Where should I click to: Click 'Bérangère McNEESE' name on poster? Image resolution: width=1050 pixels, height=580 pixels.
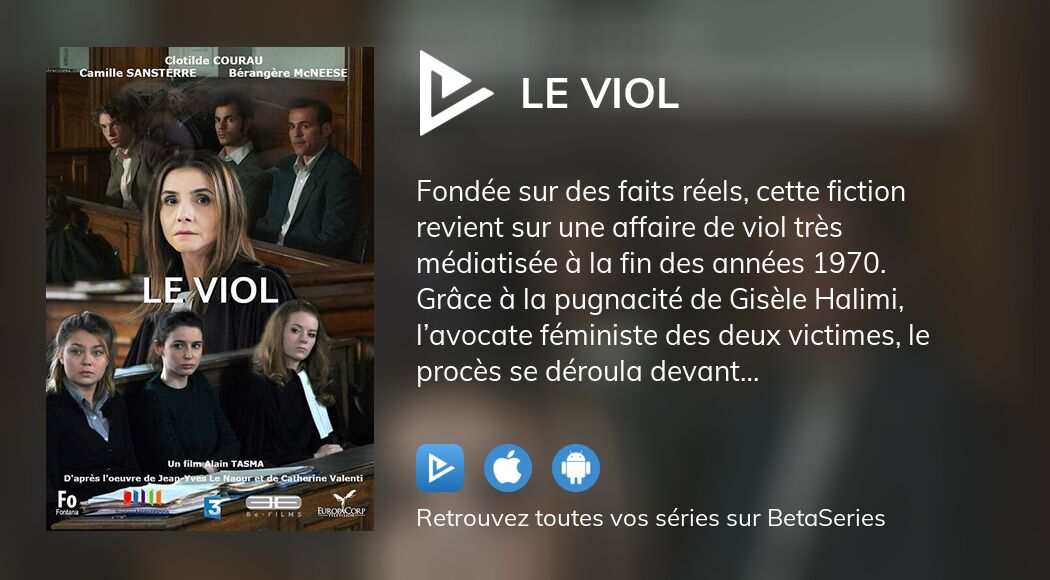point(288,73)
